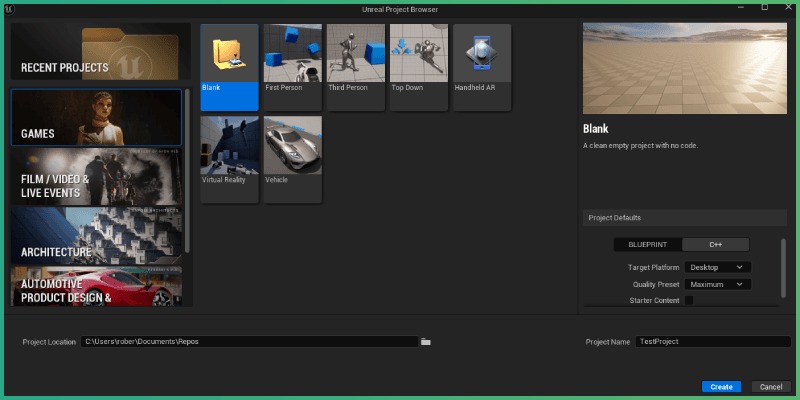Click the 'Unreal Project Browser' window title
This screenshot has width=800, height=400.
tap(400, 9)
